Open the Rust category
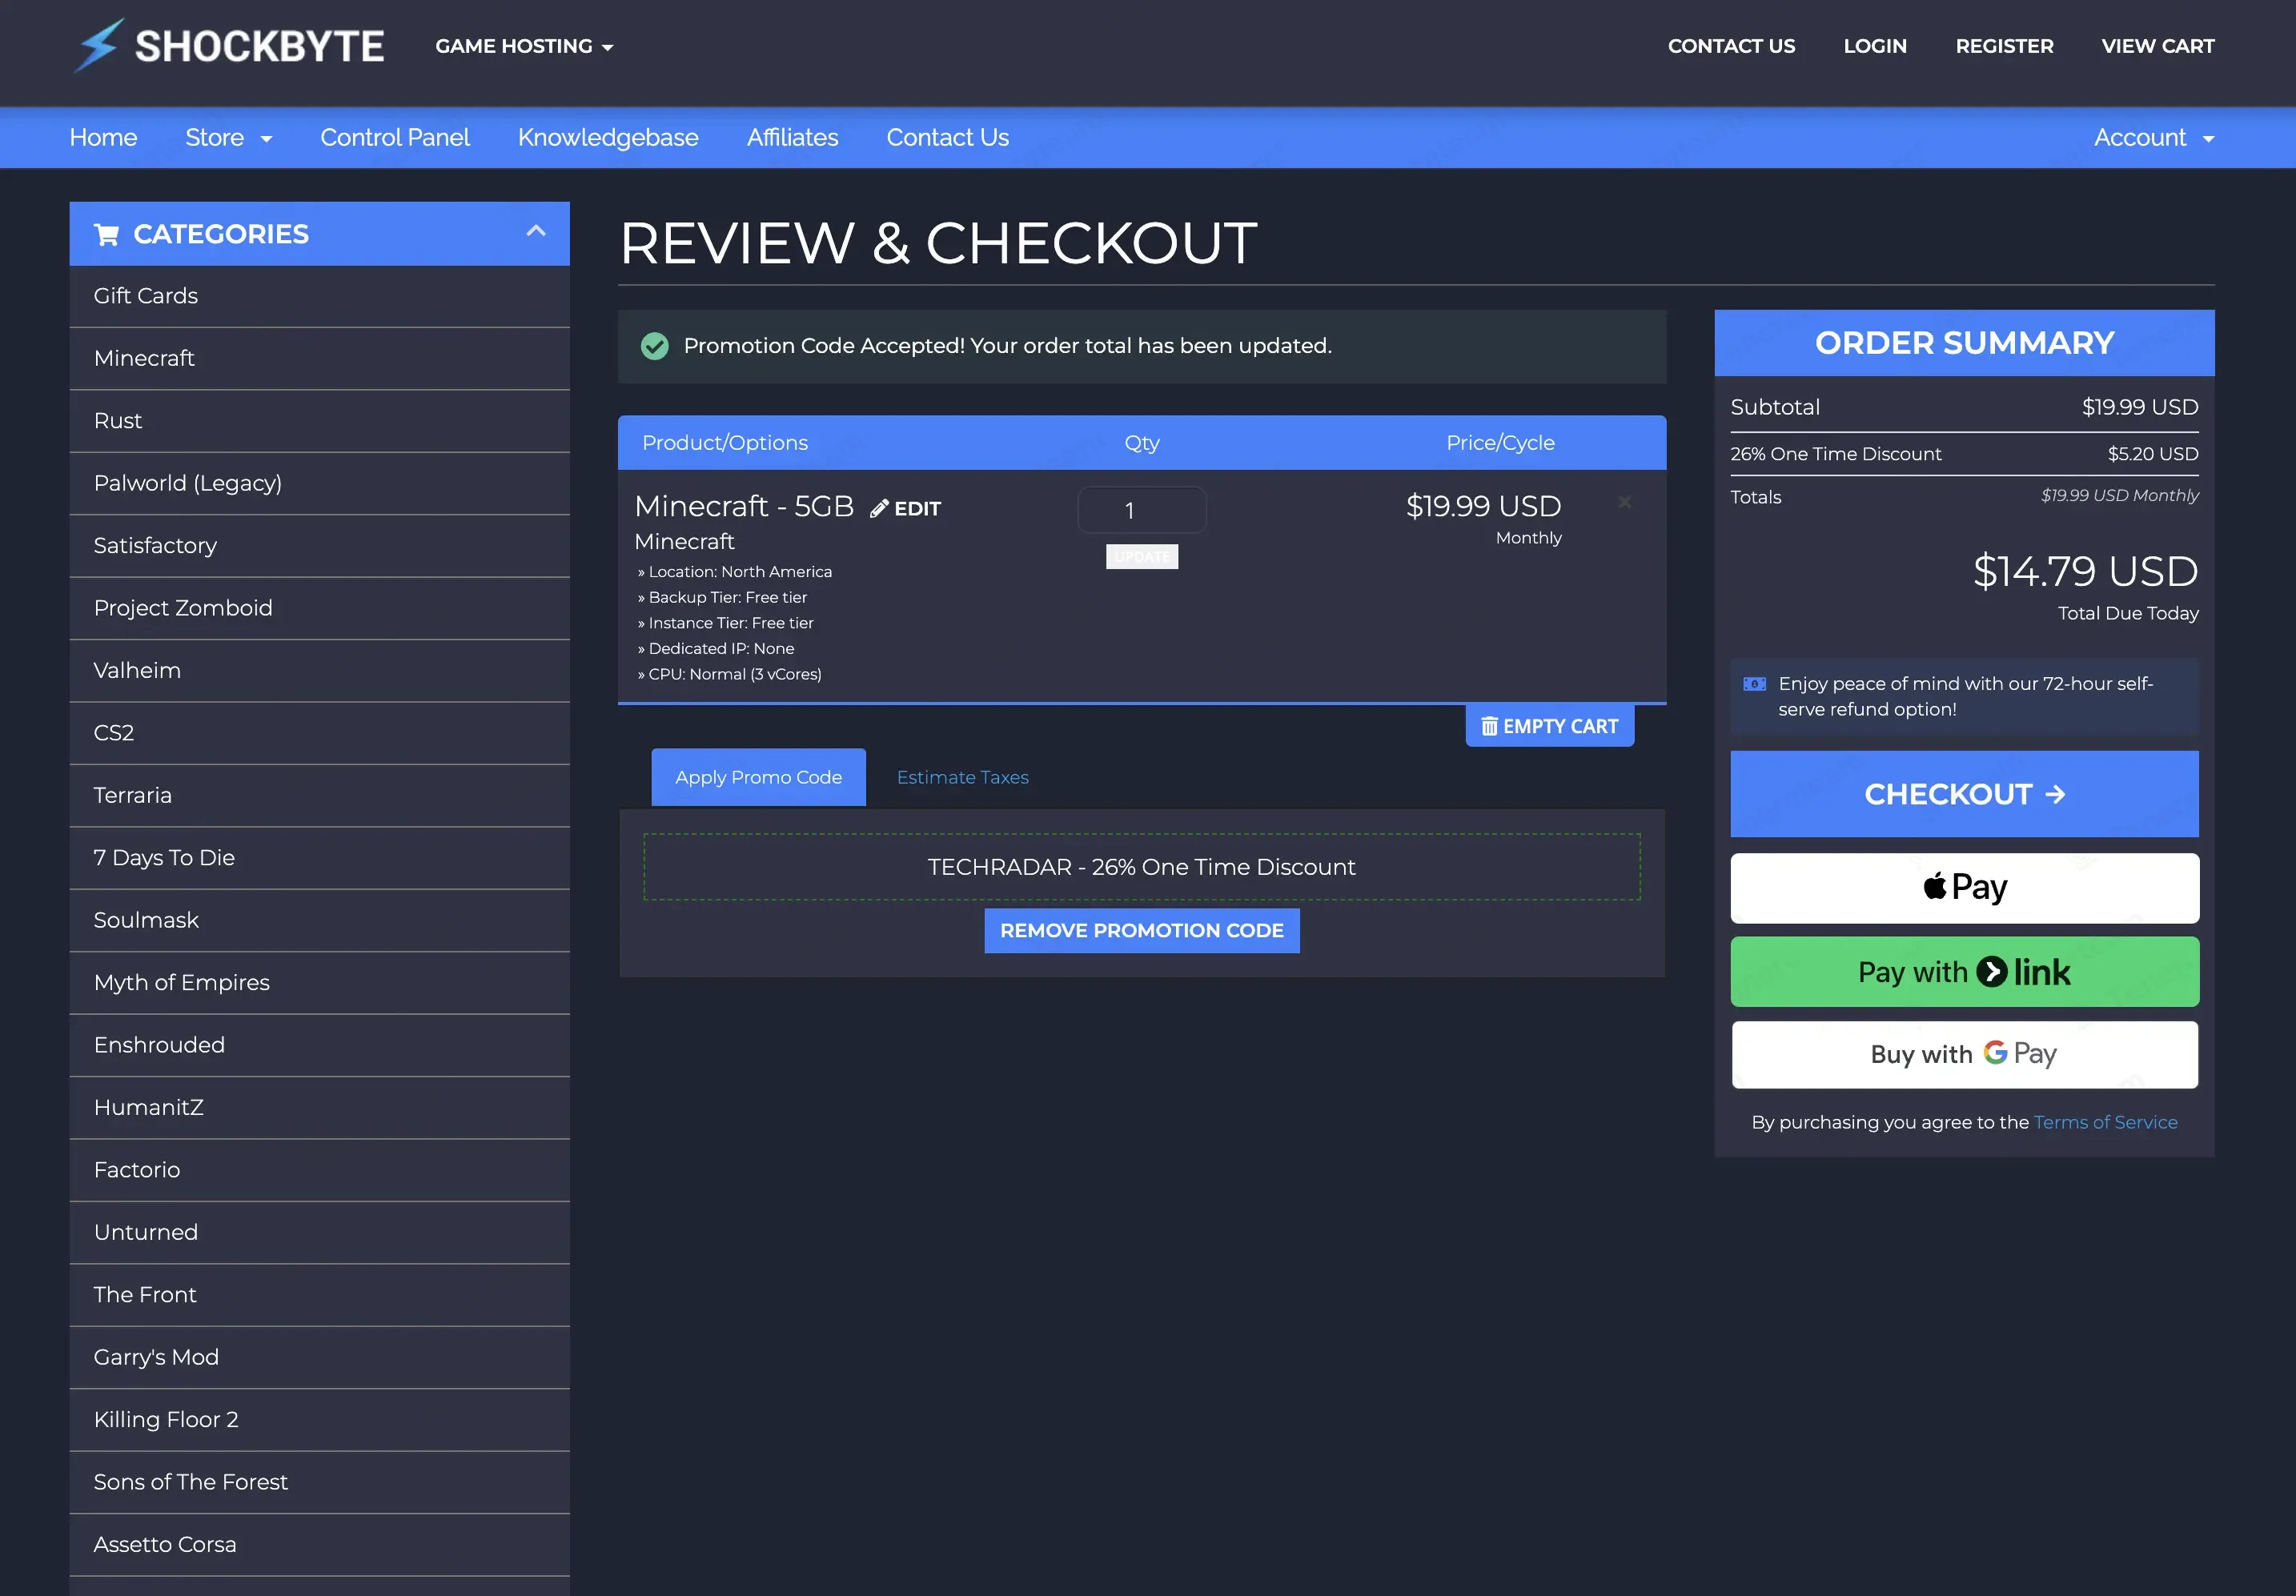Image resolution: width=2296 pixels, height=1596 pixels. pos(319,421)
